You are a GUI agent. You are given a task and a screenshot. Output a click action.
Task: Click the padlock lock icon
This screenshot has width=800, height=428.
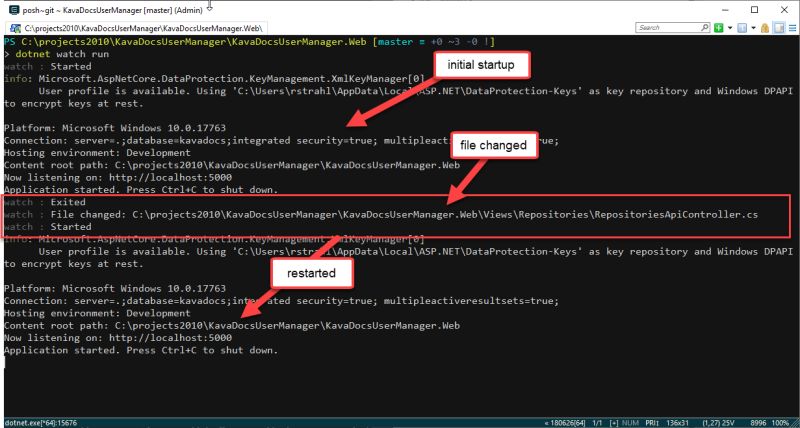pos(765,28)
